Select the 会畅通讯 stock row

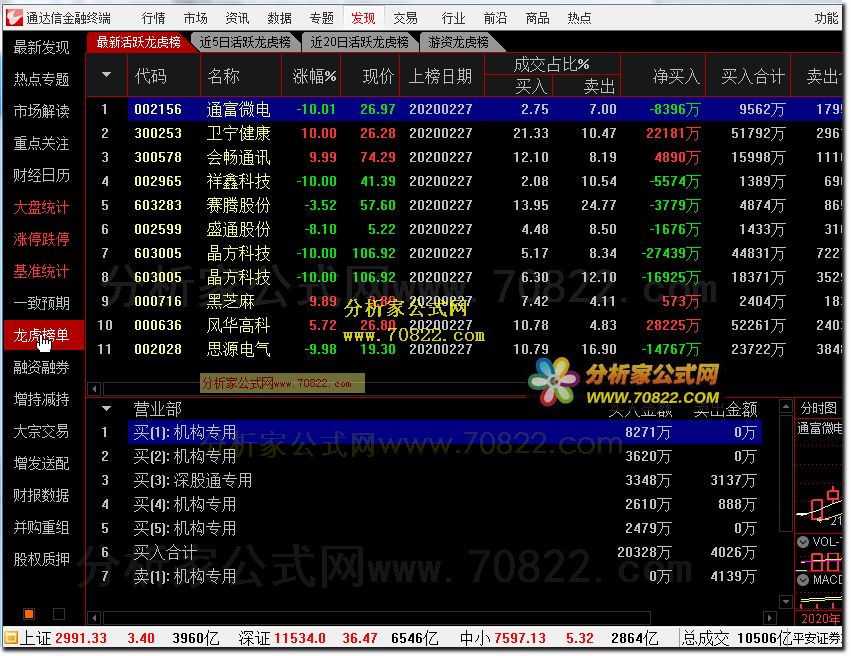467,157
